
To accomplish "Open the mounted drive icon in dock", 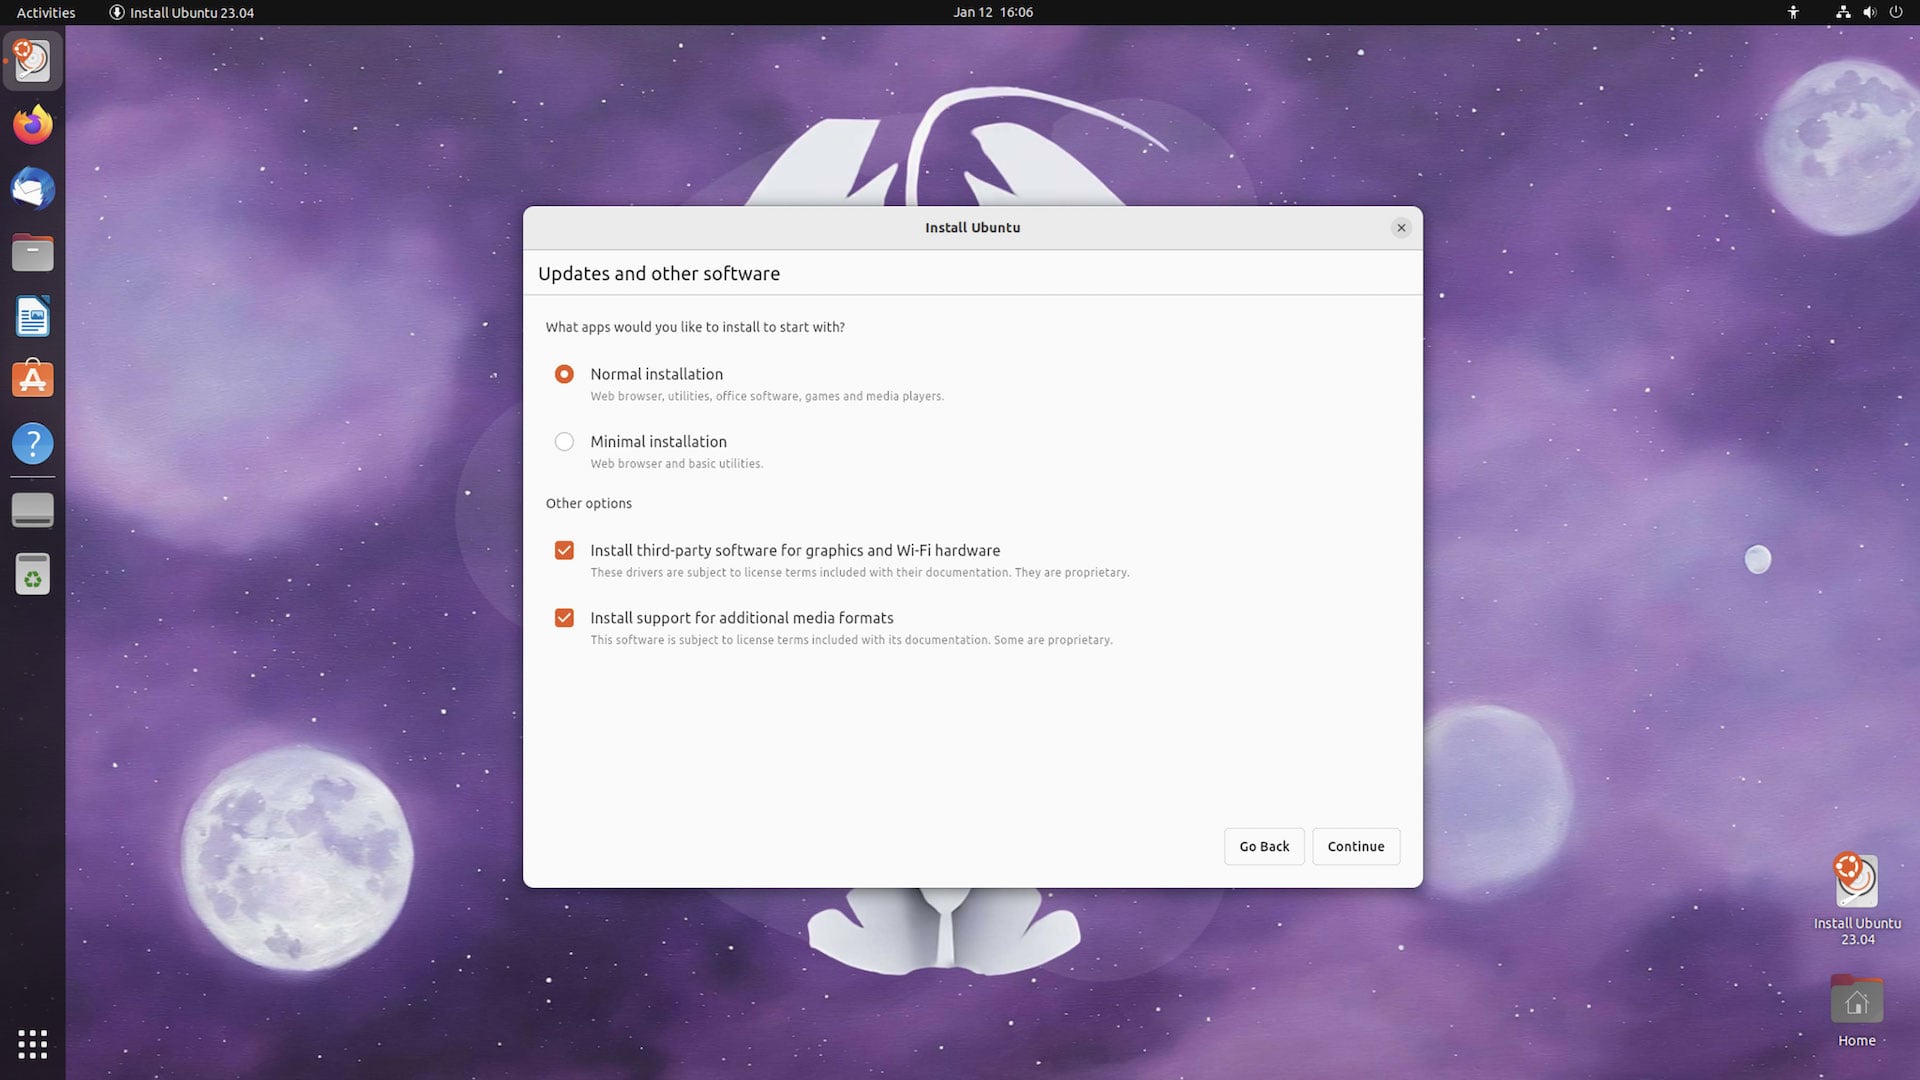I will tap(33, 510).
